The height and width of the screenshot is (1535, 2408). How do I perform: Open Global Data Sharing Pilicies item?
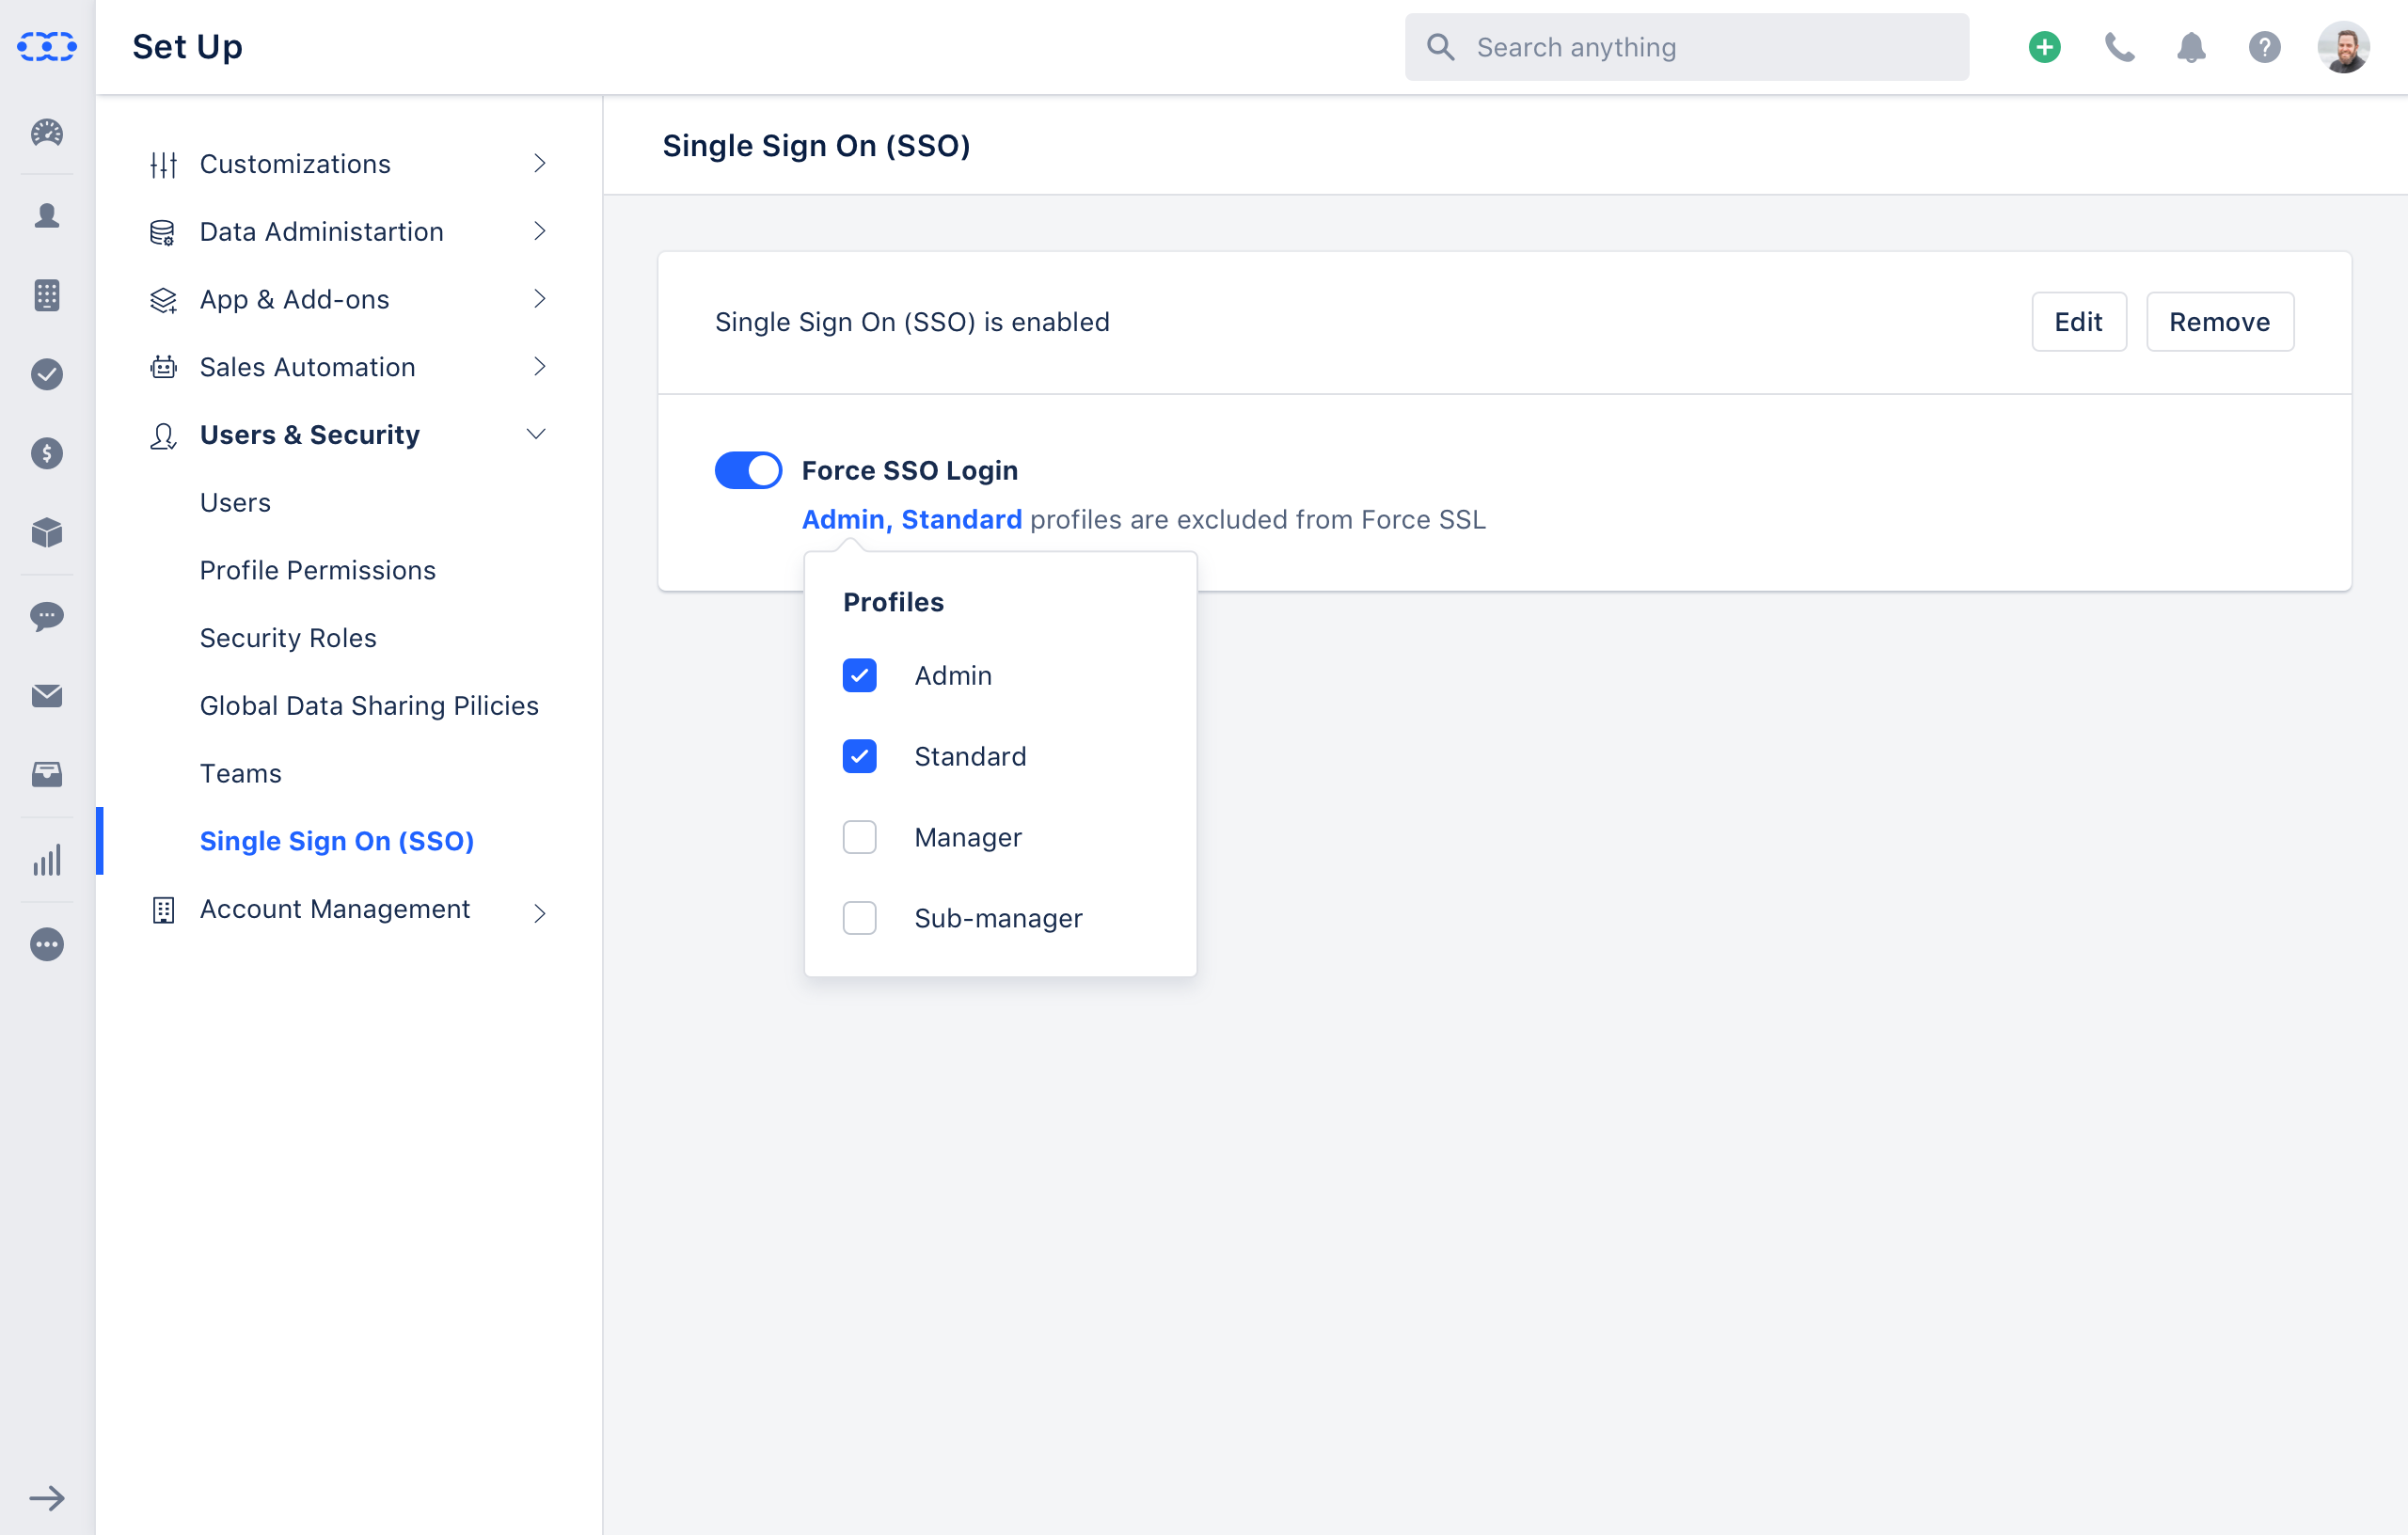tap(369, 706)
